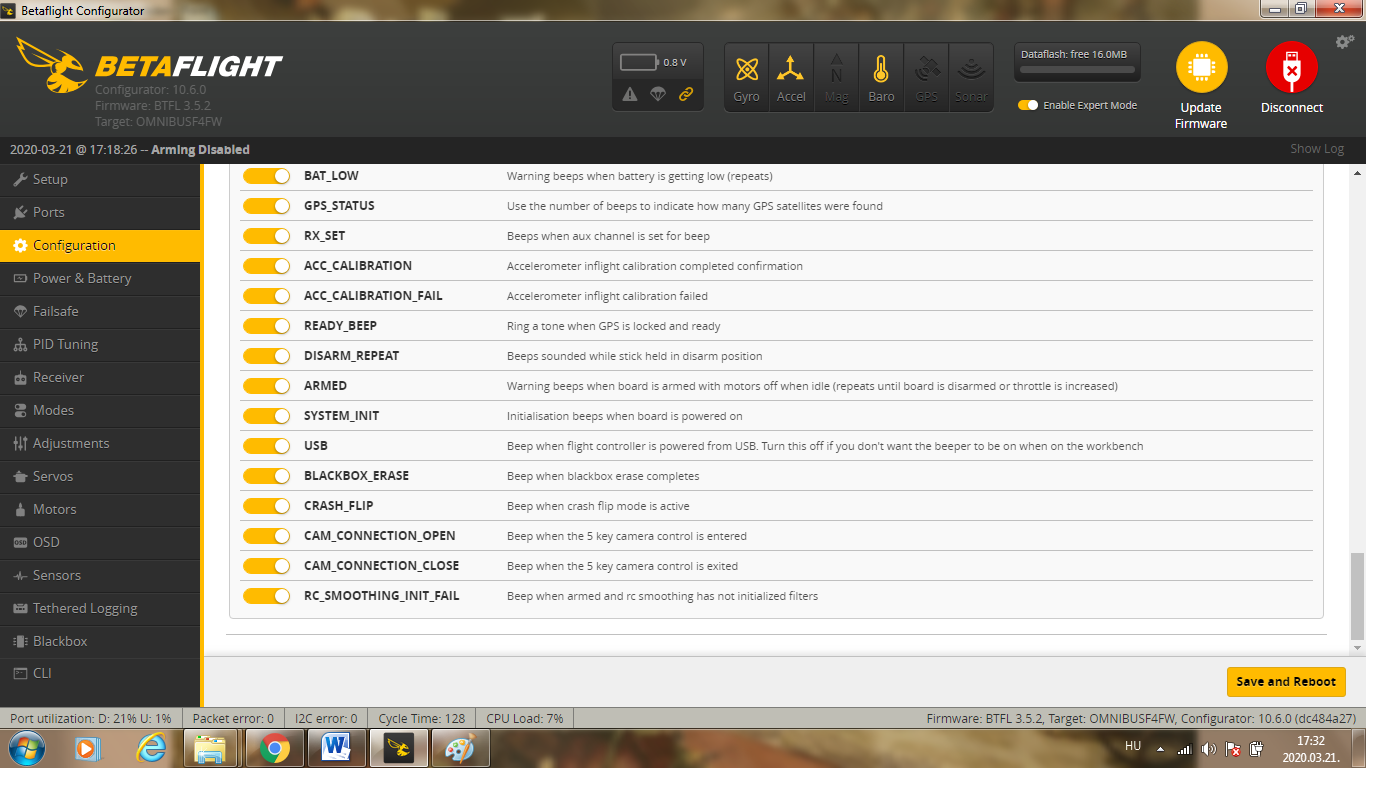
Task: Open Google Chrome from the taskbar
Action: click(x=275, y=748)
